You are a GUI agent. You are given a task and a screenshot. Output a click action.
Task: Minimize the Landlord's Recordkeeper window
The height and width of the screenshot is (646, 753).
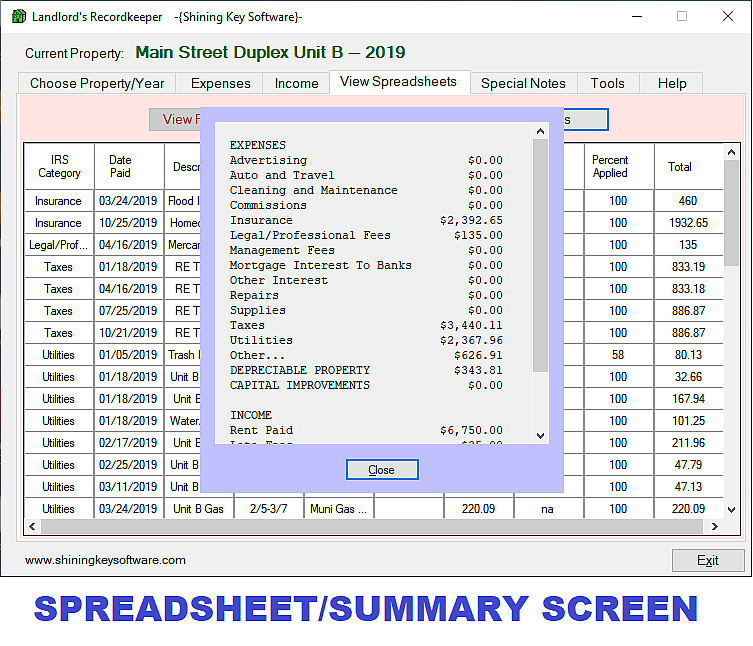637,16
